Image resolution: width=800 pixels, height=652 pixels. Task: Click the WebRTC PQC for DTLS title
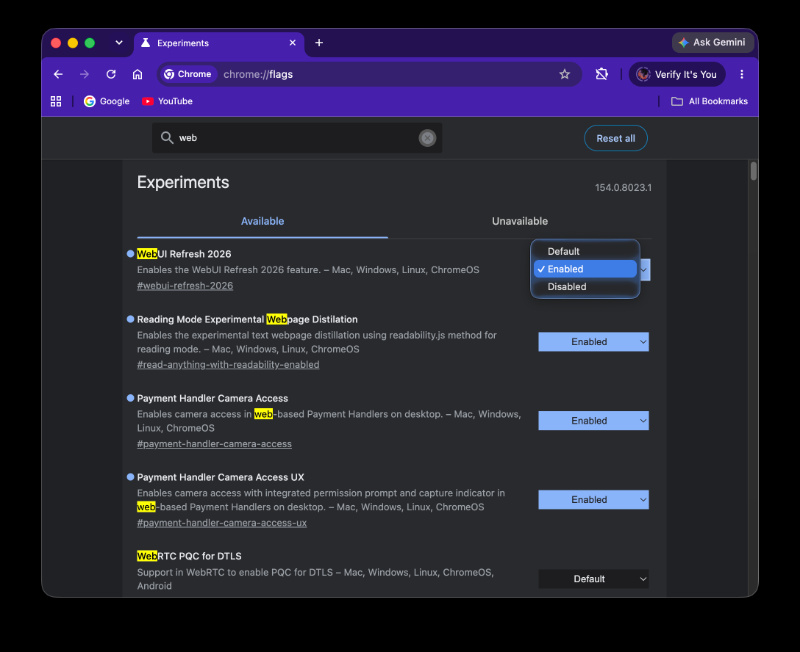click(x=189, y=556)
